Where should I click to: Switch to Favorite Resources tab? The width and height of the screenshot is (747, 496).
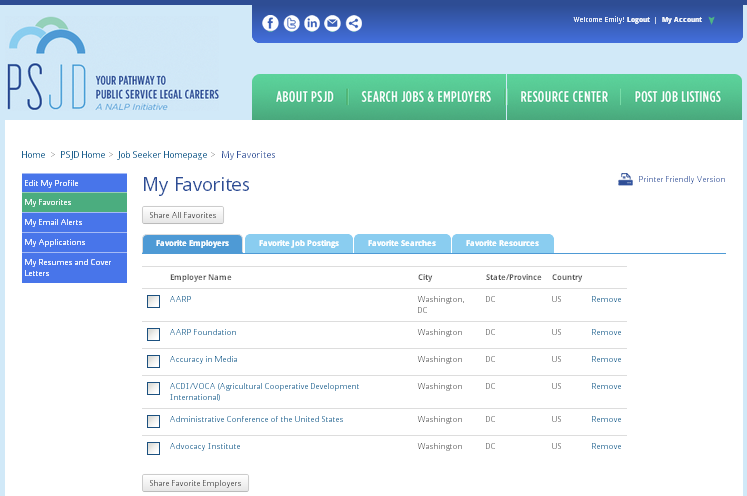(x=503, y=243)
